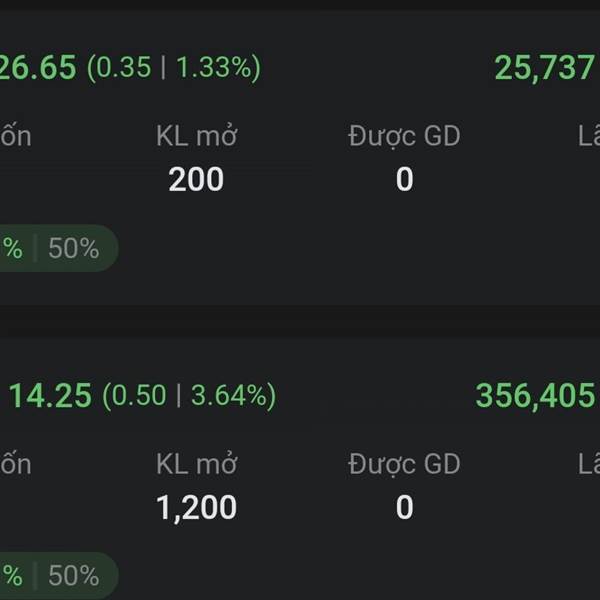Viewport: 600px width, 600px height.
Task: Select the 0.35 | 1.33% change figure
Action: 174,67
